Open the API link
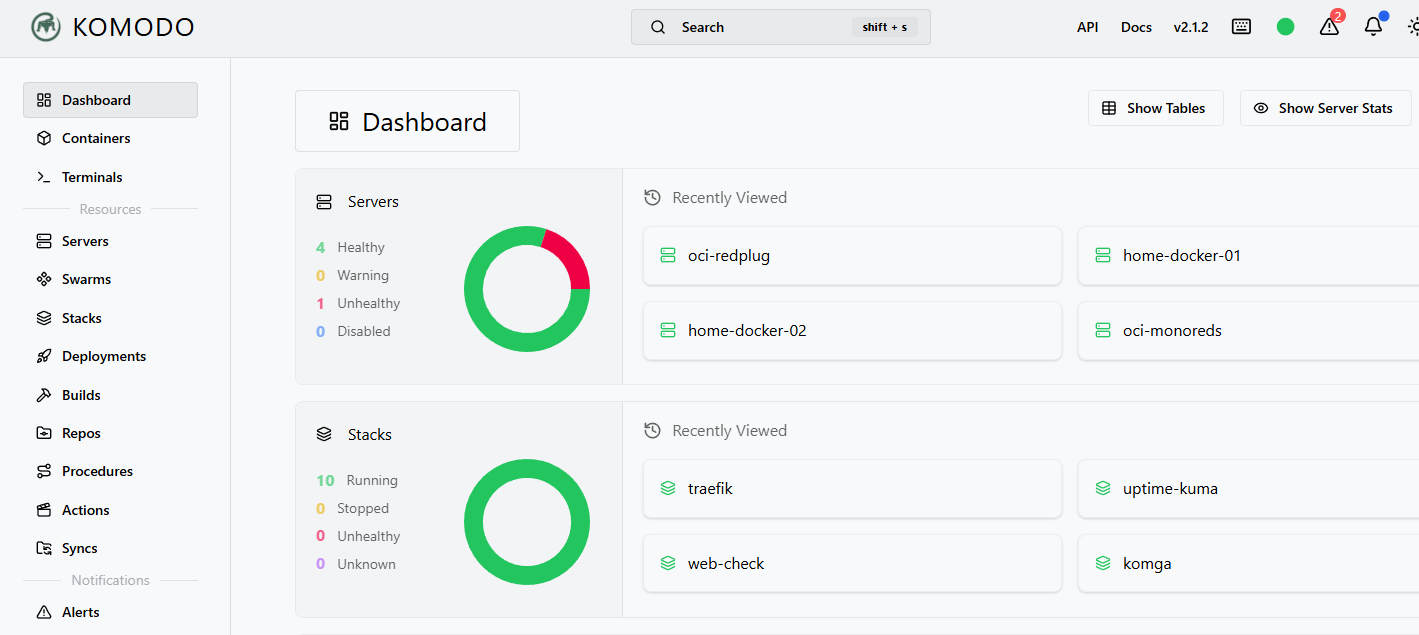1419x635 pixels. point(1088,27)
